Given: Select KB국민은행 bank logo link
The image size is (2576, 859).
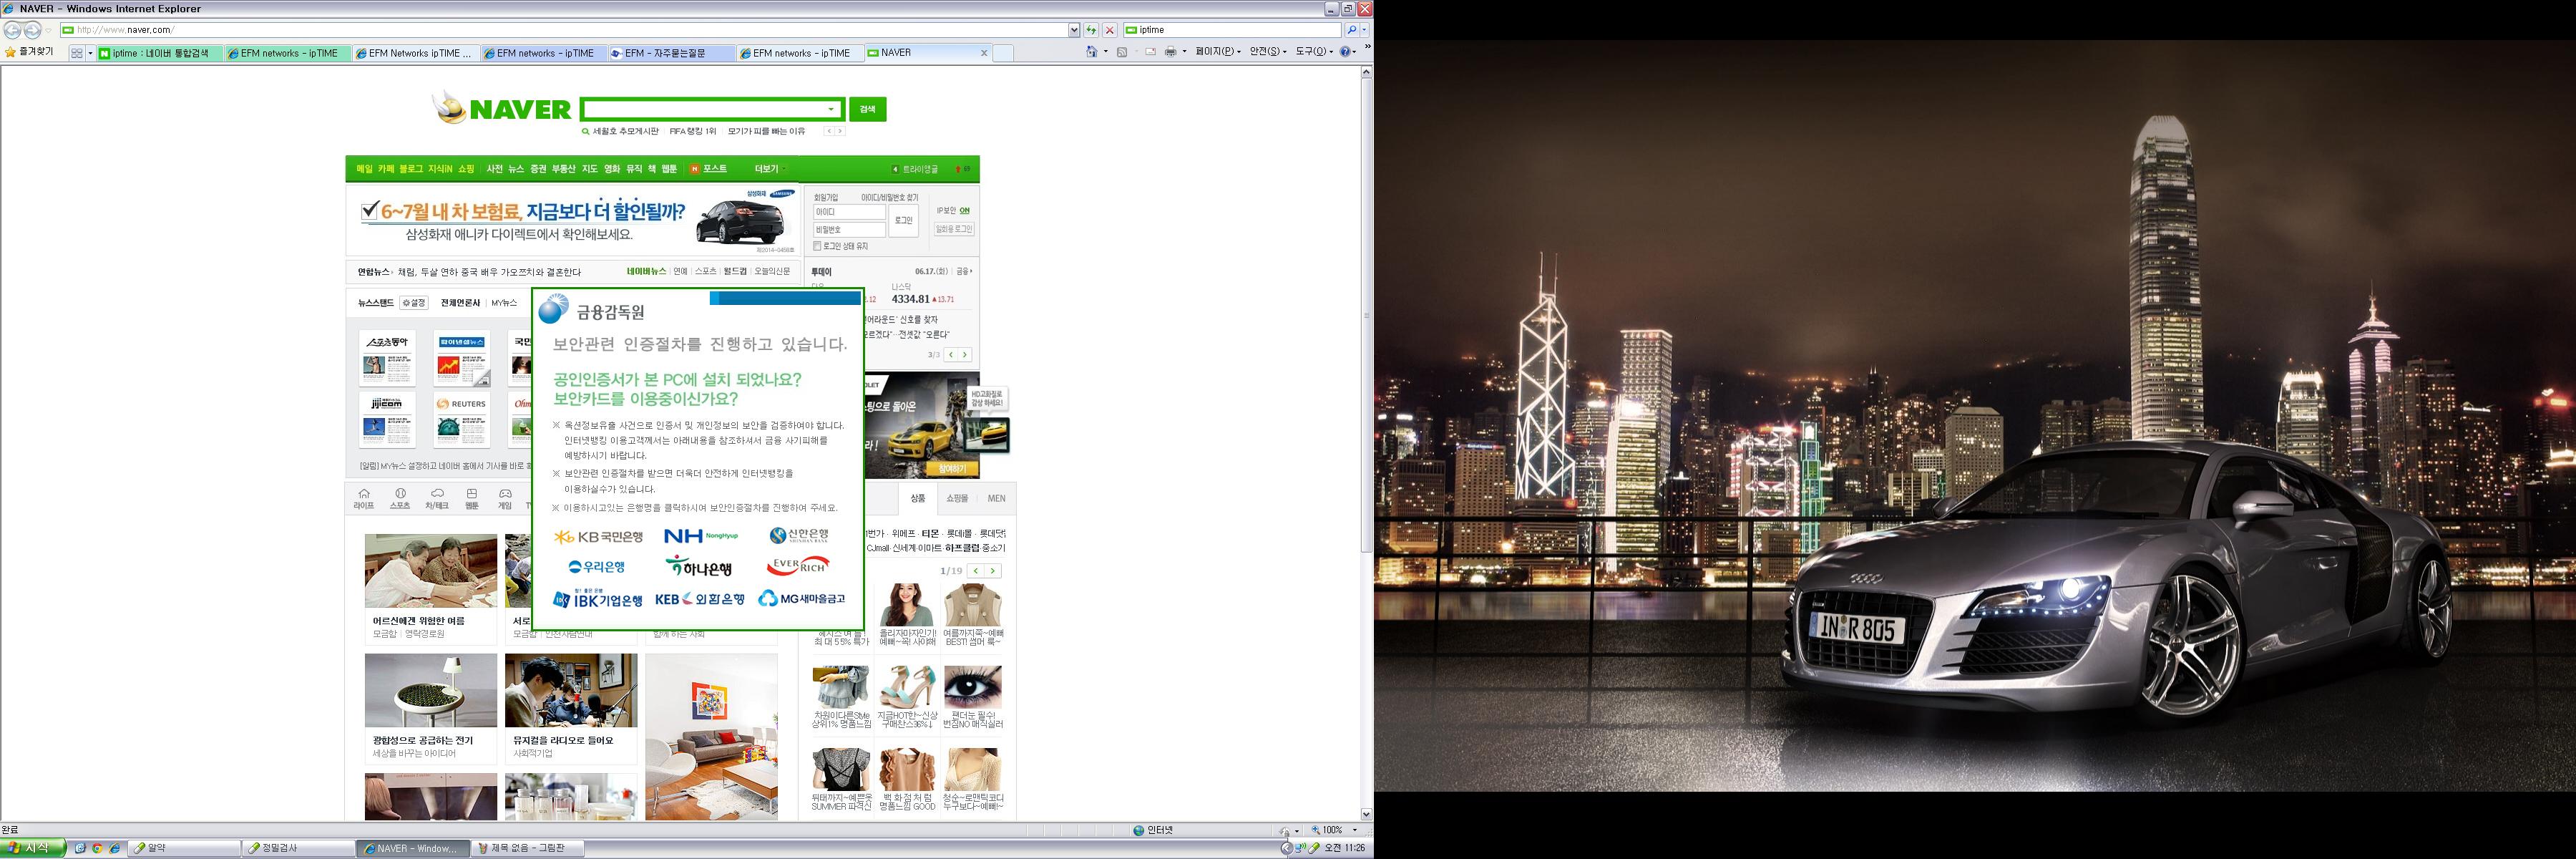Looking at the screenshot, I should (599, 537).
